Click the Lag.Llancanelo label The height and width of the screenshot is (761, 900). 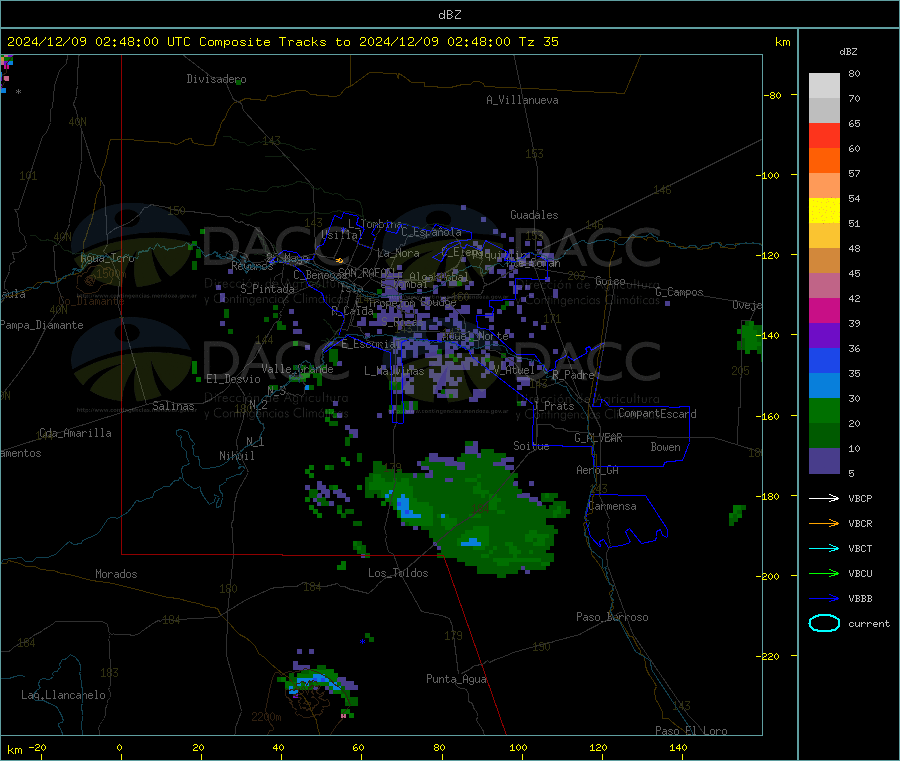(x=64, y=695)
